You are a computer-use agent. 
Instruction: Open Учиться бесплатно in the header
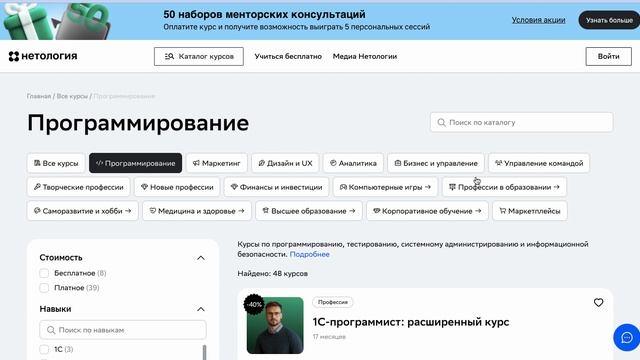(288, 56)
